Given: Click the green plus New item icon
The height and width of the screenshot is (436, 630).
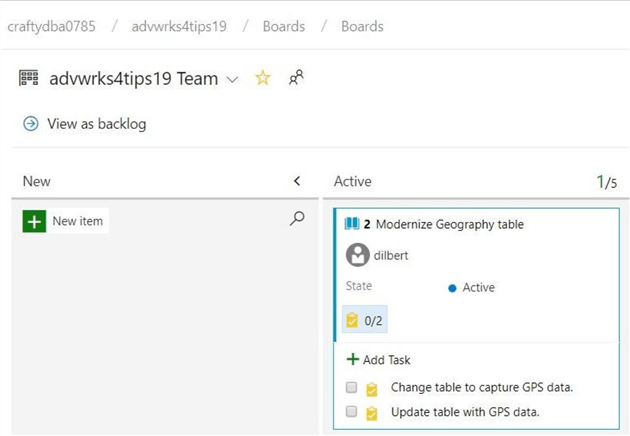Looking at the screenshot, I should (x=34, y=221).
